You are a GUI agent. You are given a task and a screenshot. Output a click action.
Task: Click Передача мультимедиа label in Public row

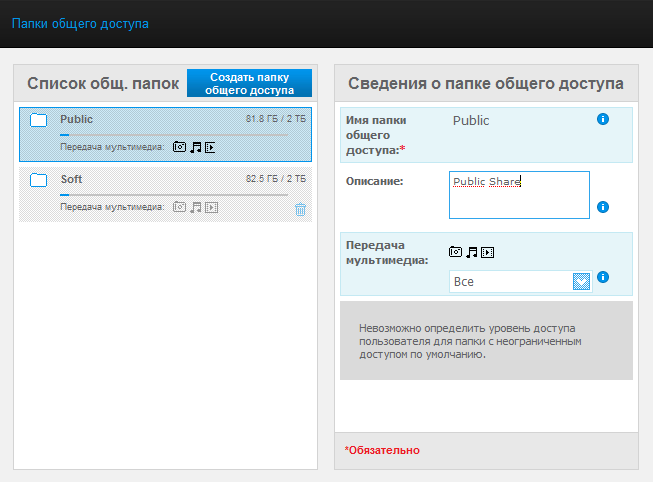pos(112,147)
